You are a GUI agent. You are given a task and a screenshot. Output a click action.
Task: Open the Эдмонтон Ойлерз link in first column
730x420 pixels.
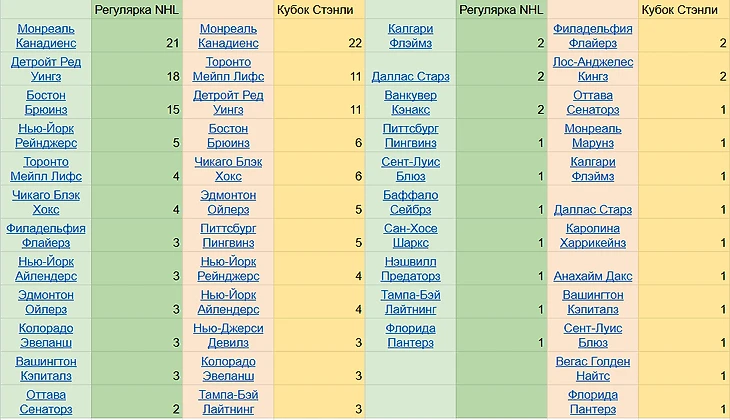(46, 302)
